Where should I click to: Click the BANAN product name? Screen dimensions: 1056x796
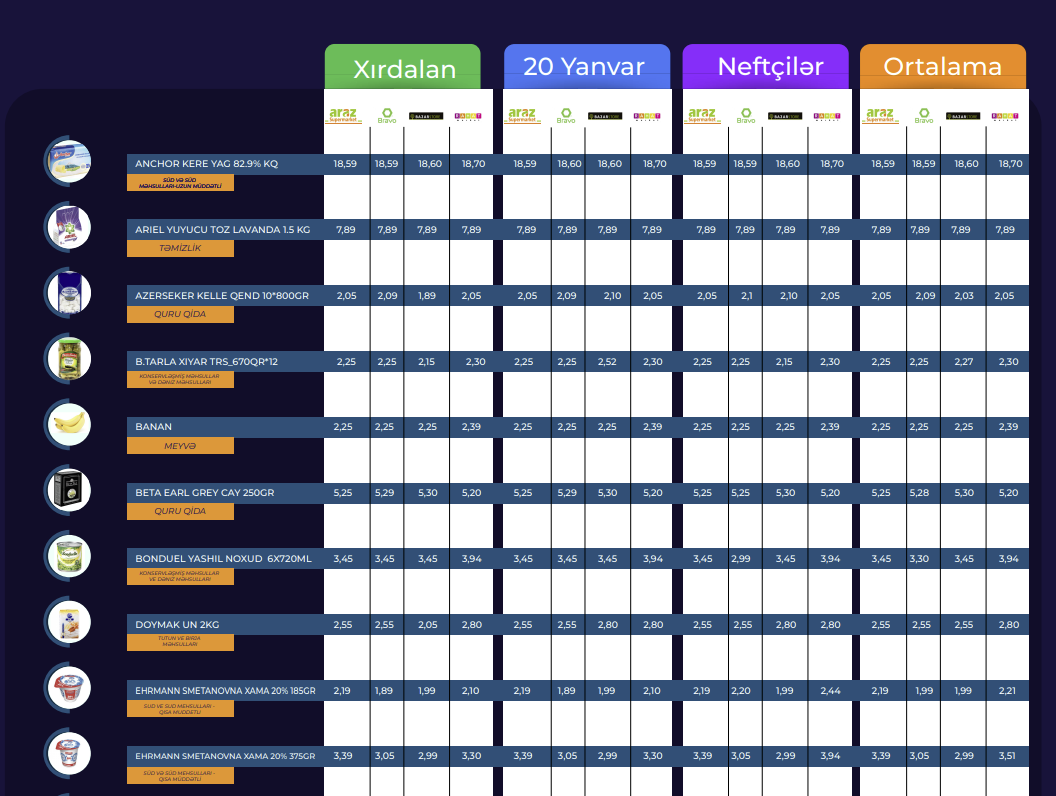[154, 427]
